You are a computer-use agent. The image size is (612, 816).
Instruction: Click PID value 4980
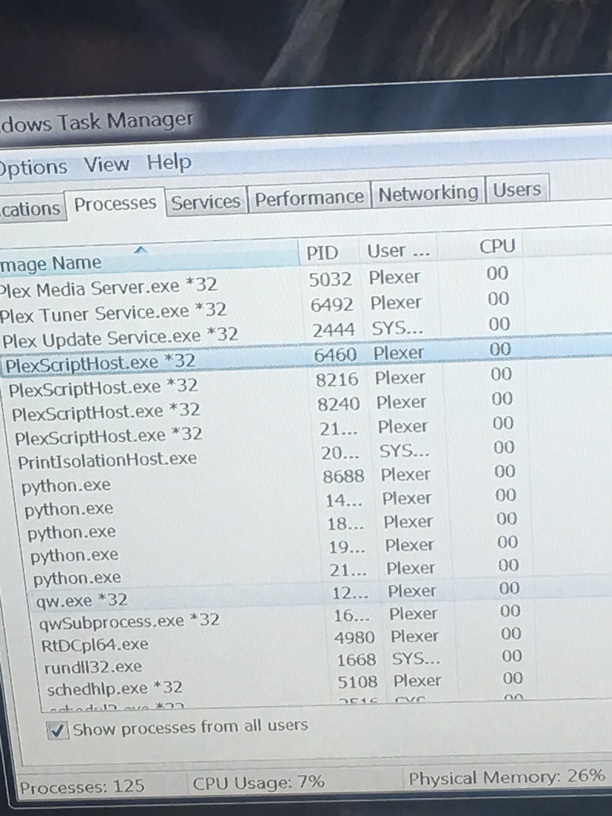coord(354,637)
